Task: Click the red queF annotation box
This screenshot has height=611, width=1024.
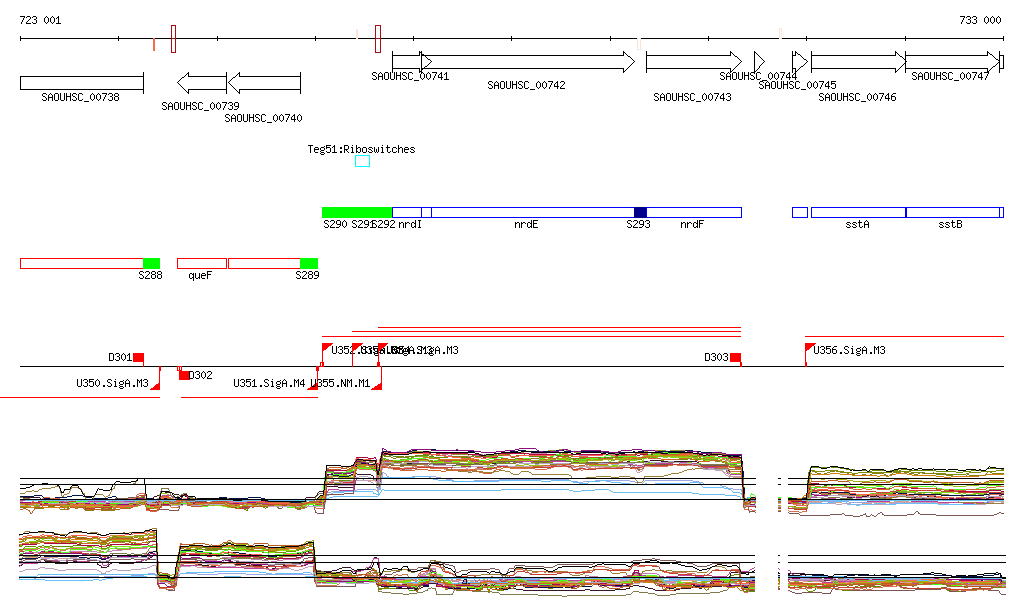Action: pyautogui.click(x=201, y=263)
